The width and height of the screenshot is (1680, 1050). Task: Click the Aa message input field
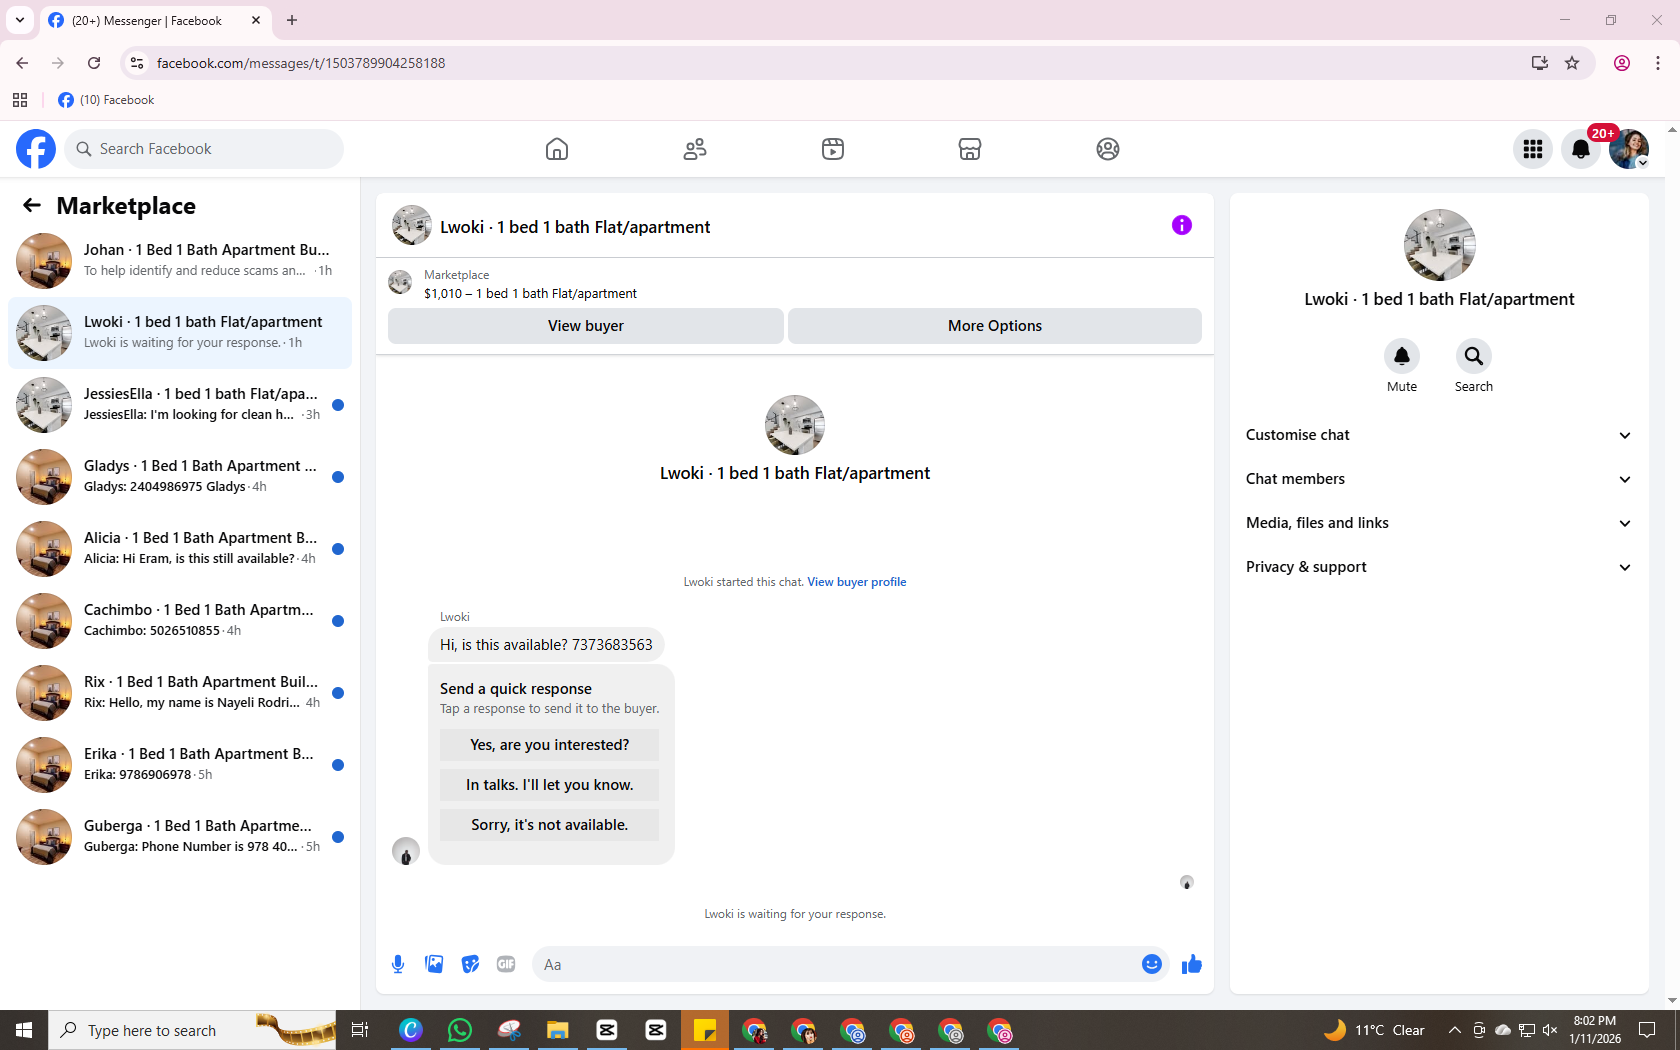(x=835, y=964)
